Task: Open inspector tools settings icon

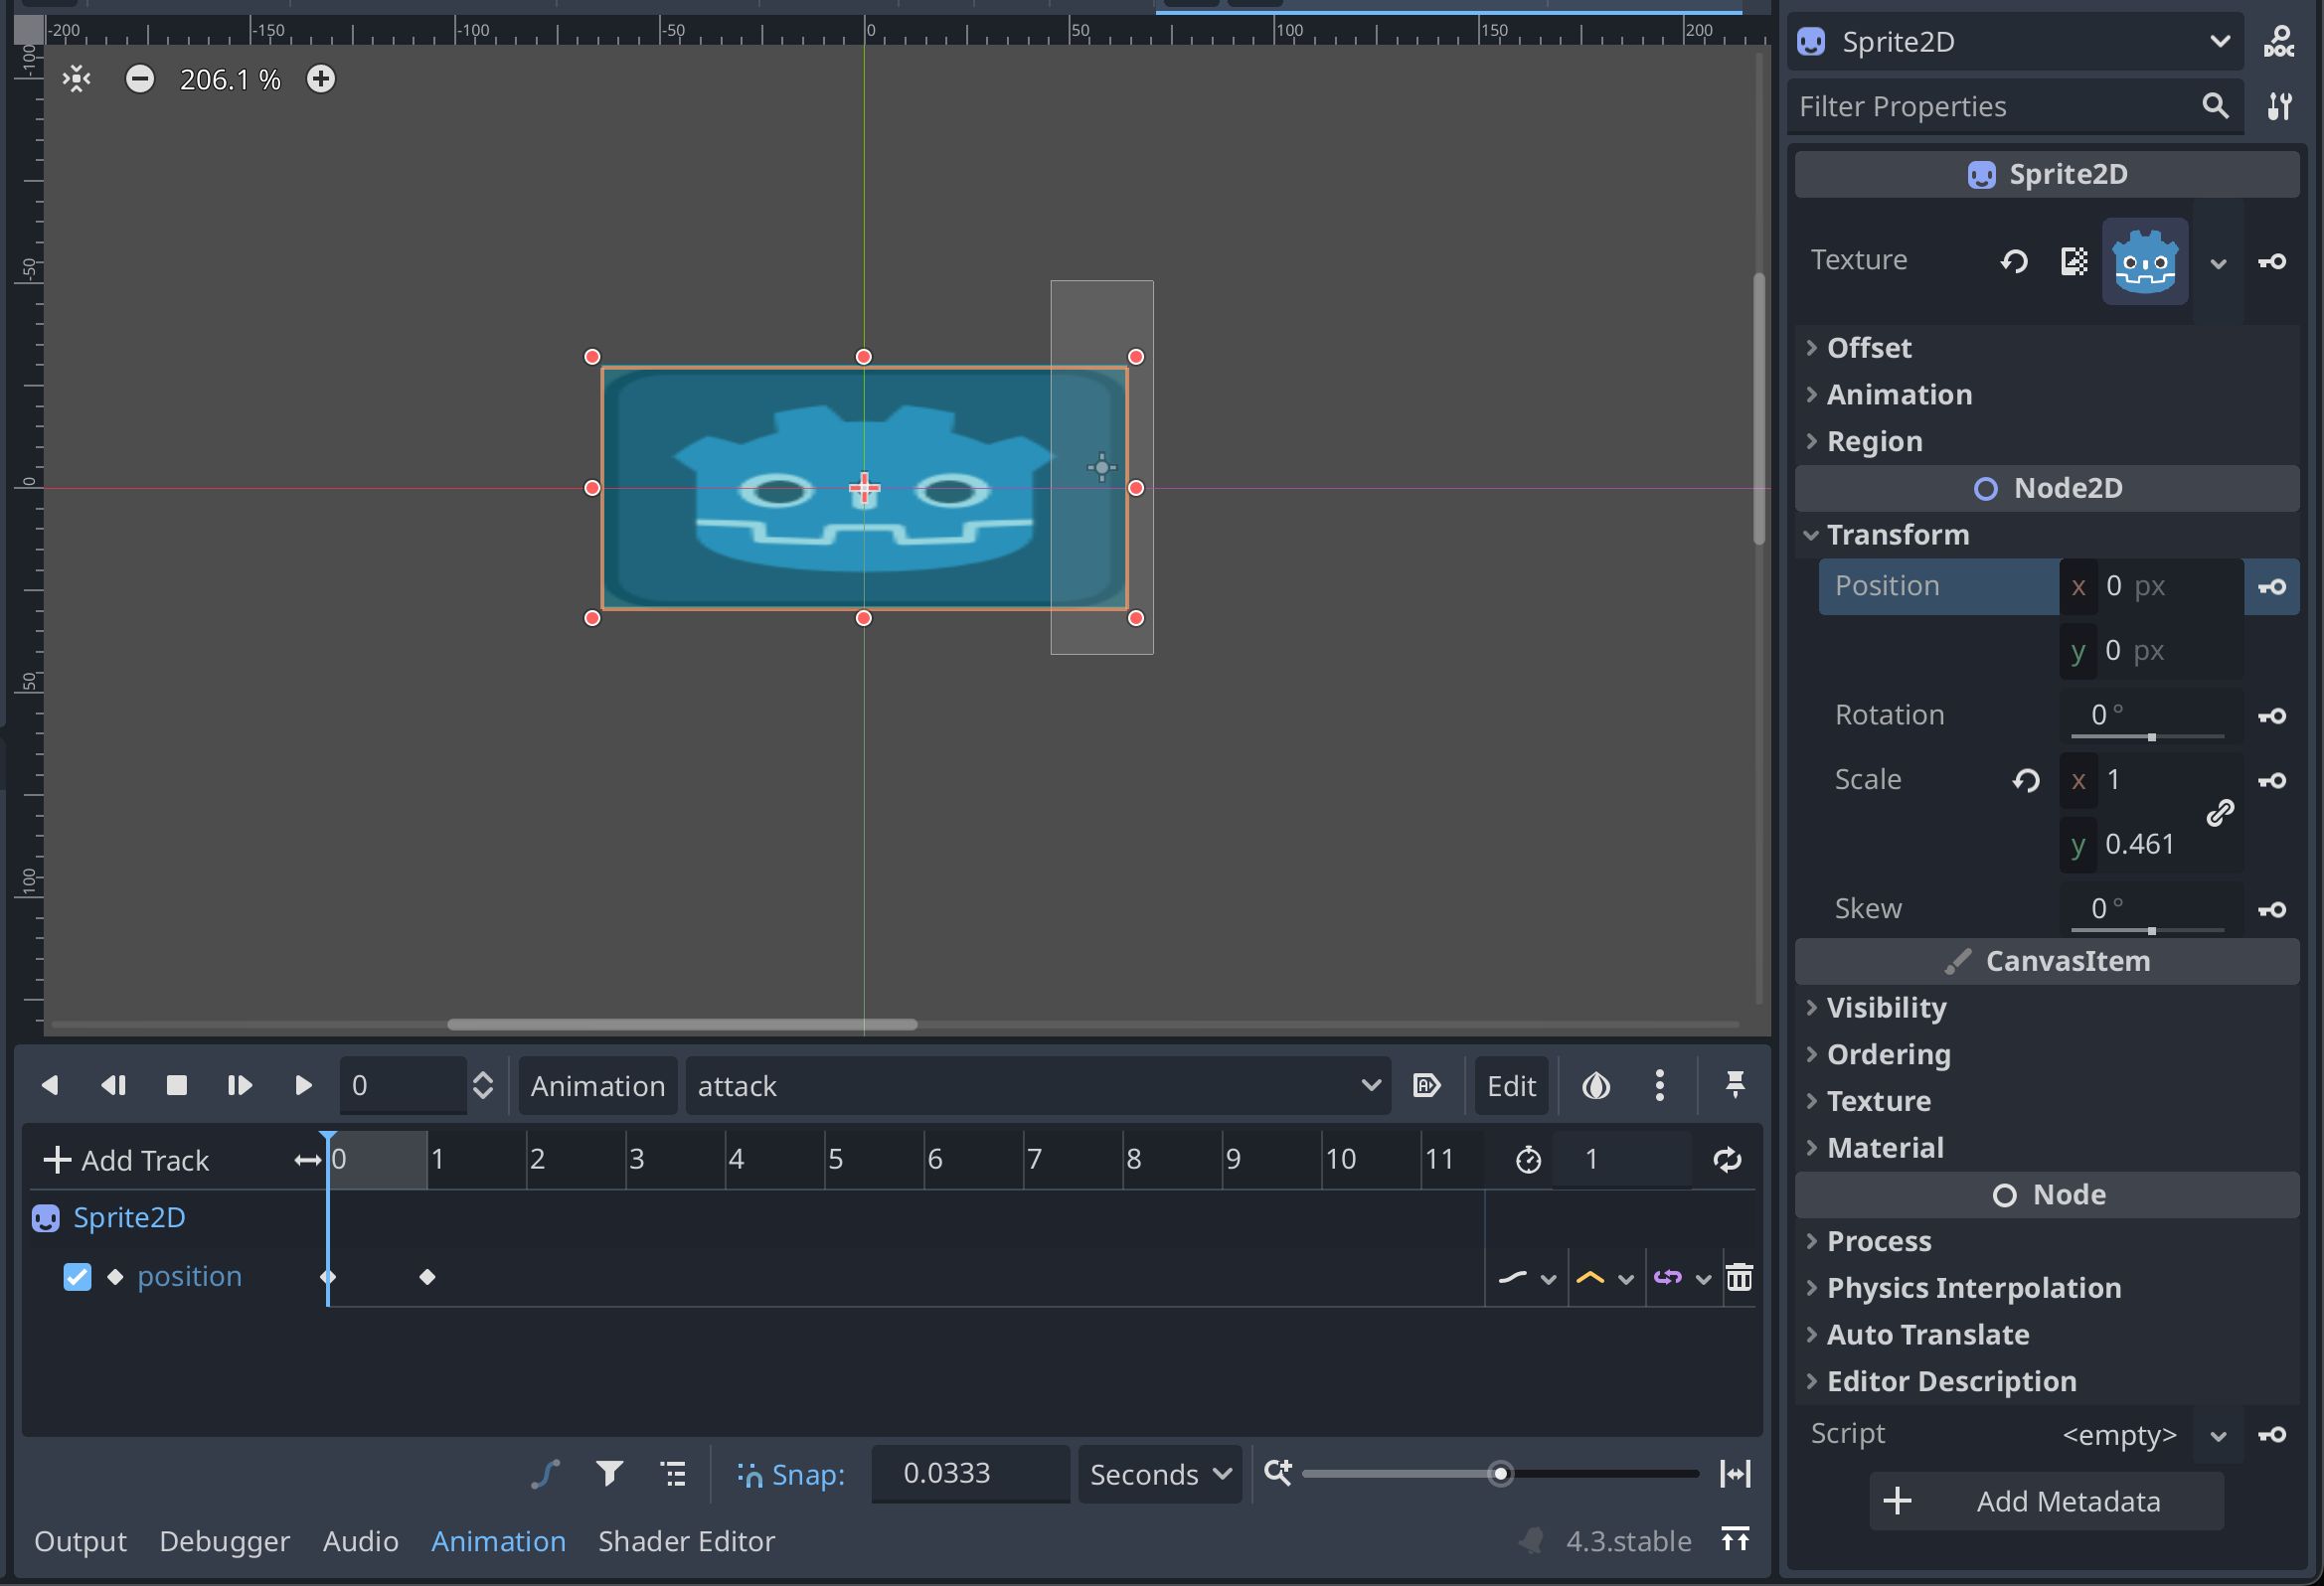Action: point(2279,106)
